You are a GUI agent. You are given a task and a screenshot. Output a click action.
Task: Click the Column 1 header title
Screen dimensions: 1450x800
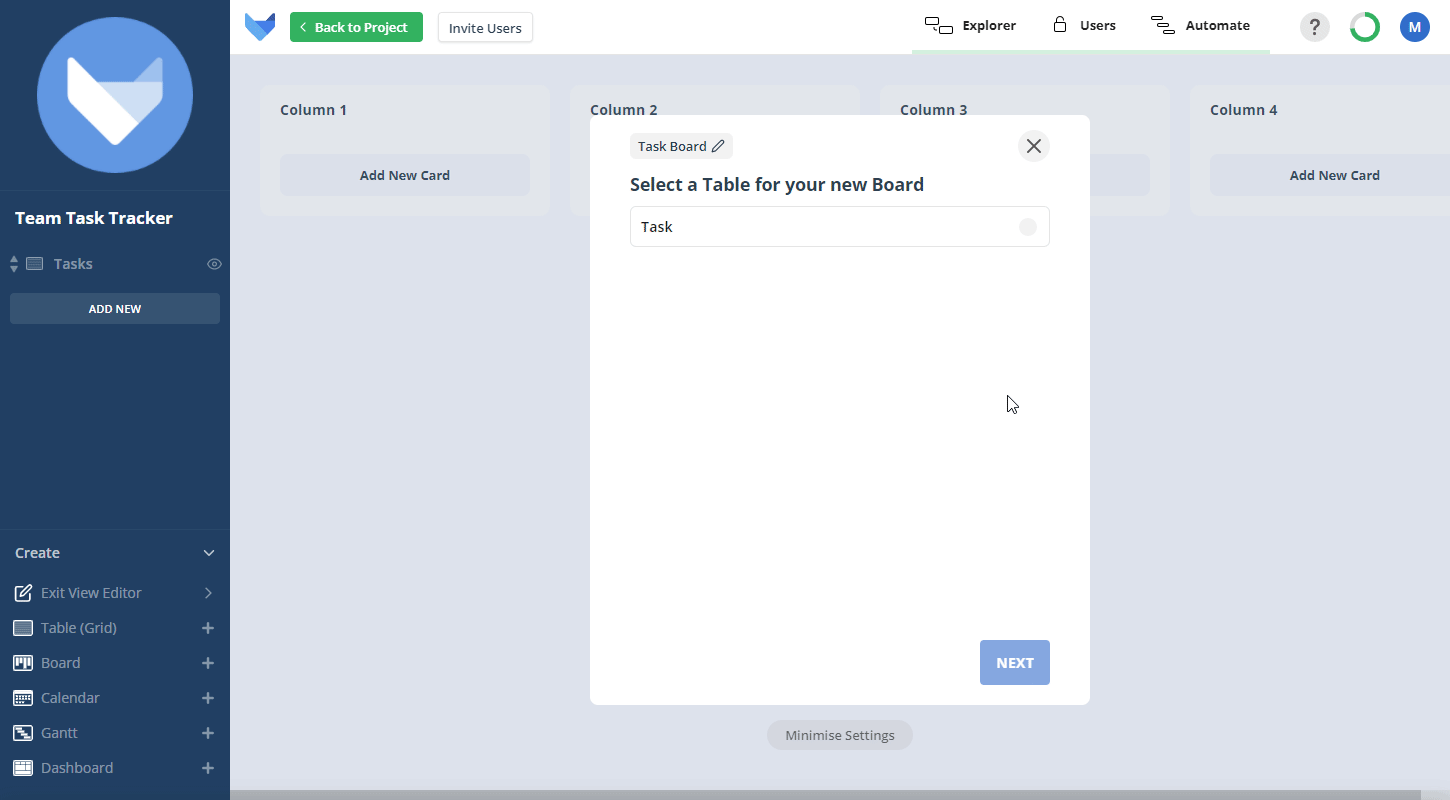click(x=313, y=110)
